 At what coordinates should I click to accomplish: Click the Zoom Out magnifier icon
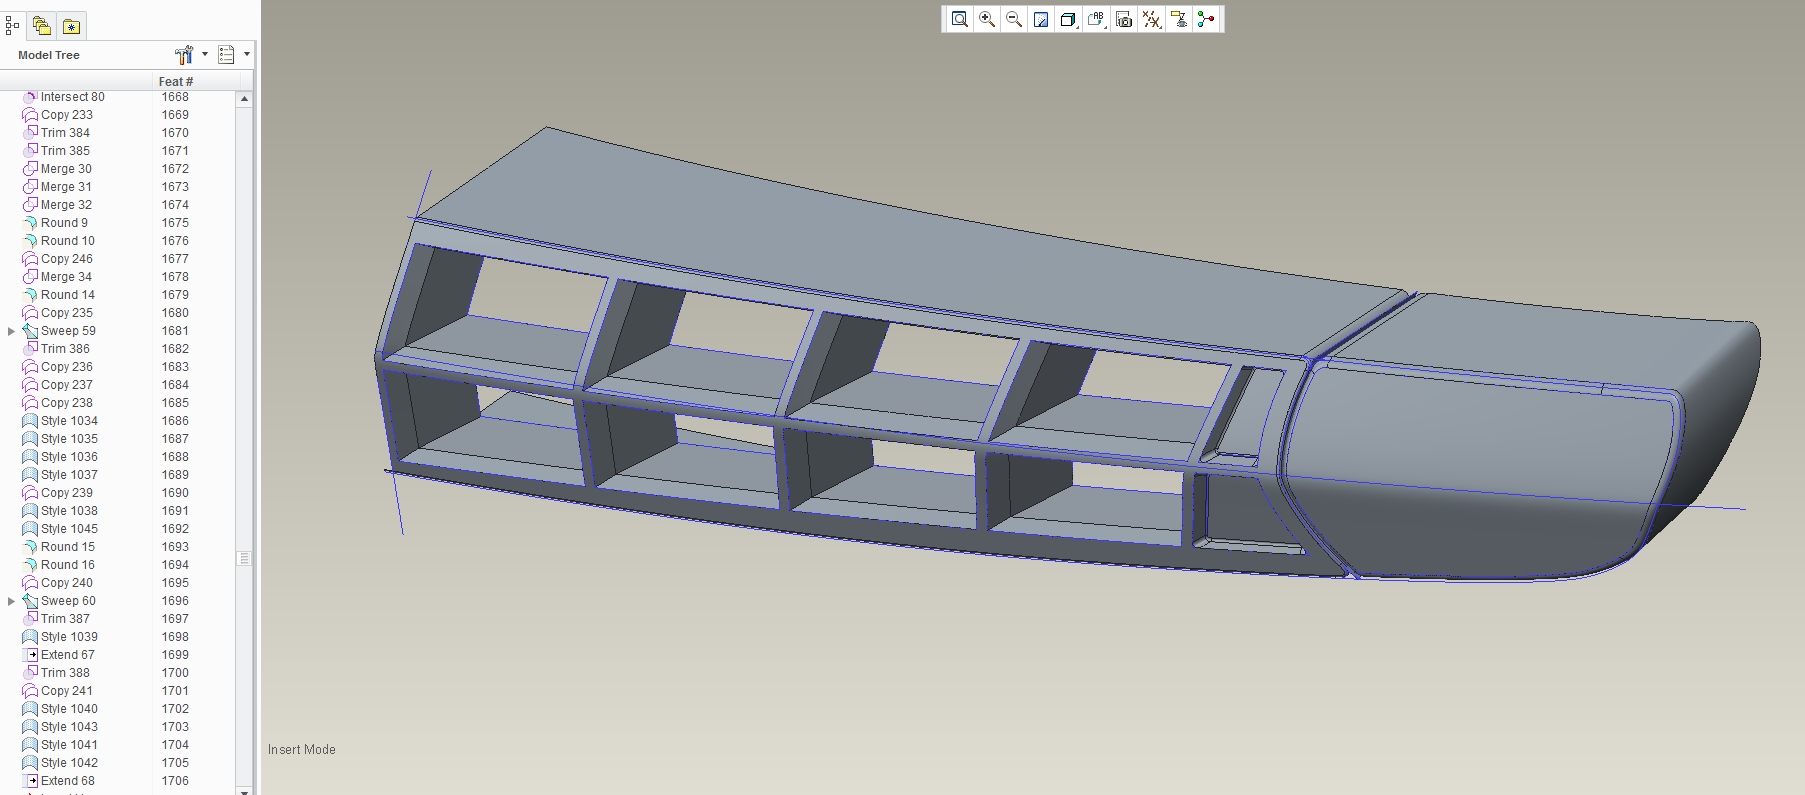pyautogui.click(x=1014, y=19)
